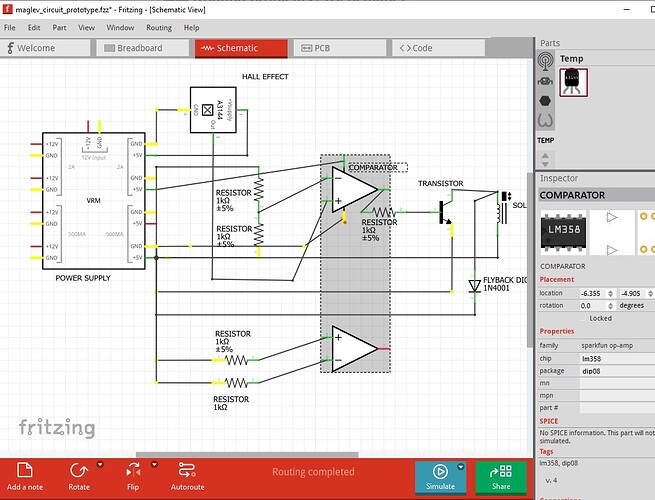This screenshot has height=500, width=655.
Task: Click the HALL EFFECT label on canvas
Action: point(265,76)
